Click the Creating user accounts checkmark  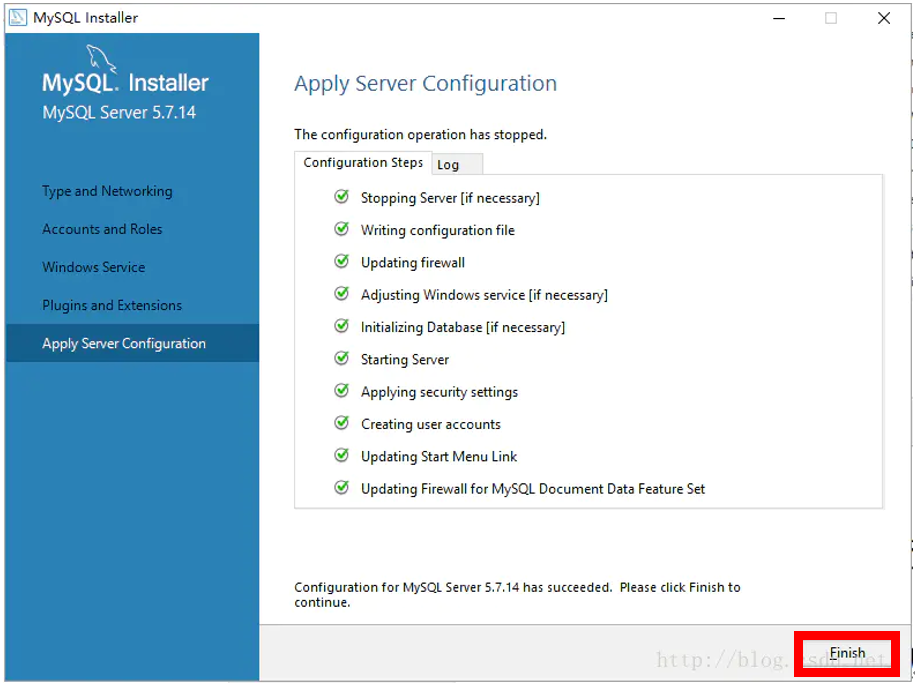tap(341, 424)
